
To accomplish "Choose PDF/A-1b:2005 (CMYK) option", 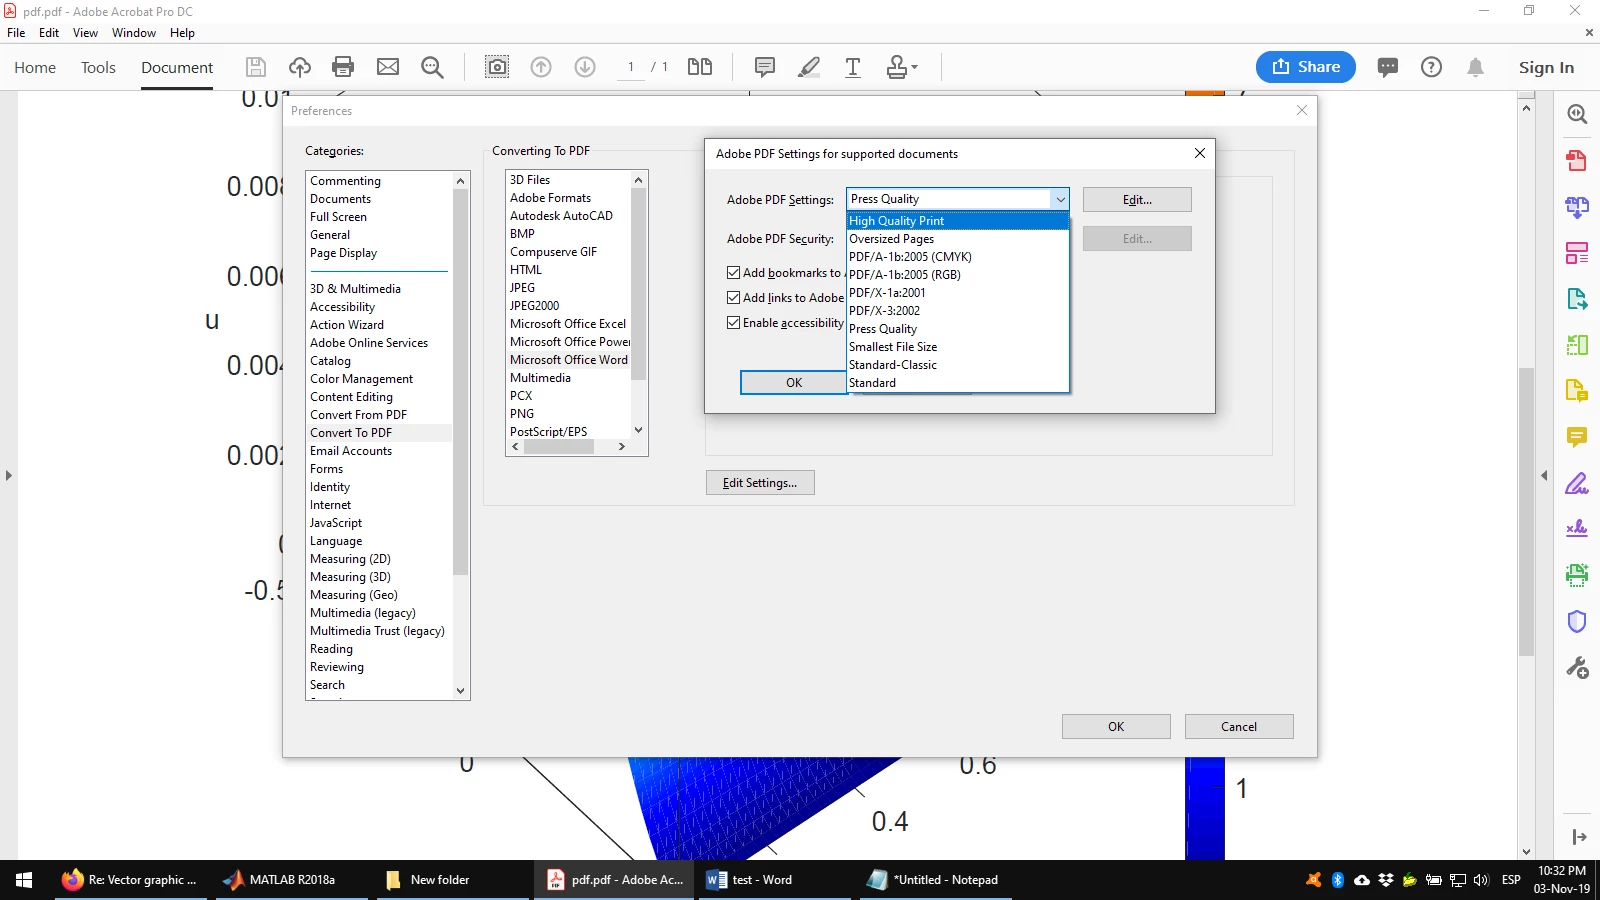I will pyautogui.click(x=958, y=257).
